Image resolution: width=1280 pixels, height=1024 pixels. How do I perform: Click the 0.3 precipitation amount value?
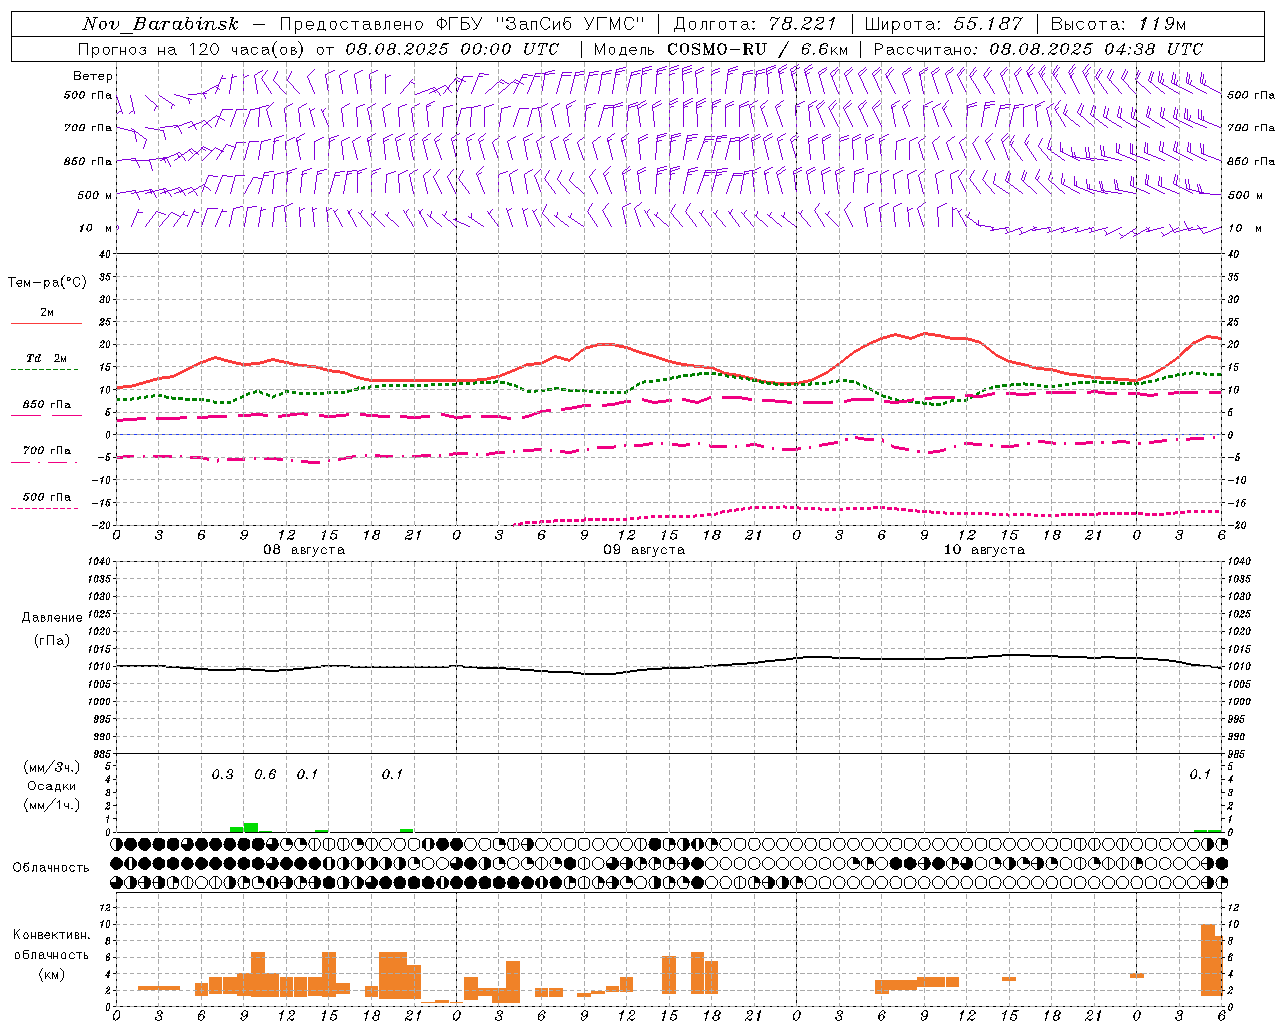pos(222,775)
